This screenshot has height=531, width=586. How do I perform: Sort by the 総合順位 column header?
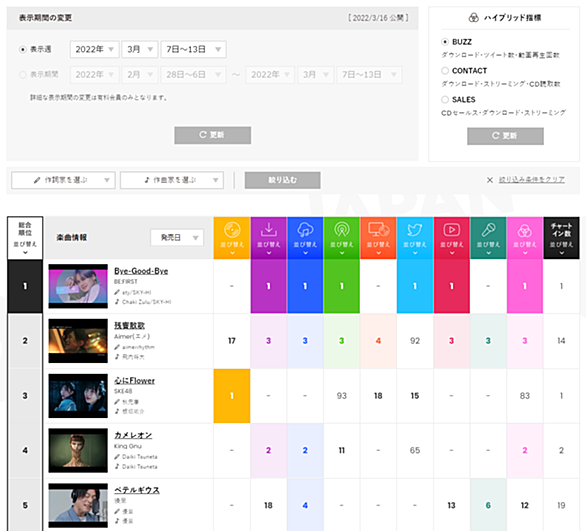(25, 238)
